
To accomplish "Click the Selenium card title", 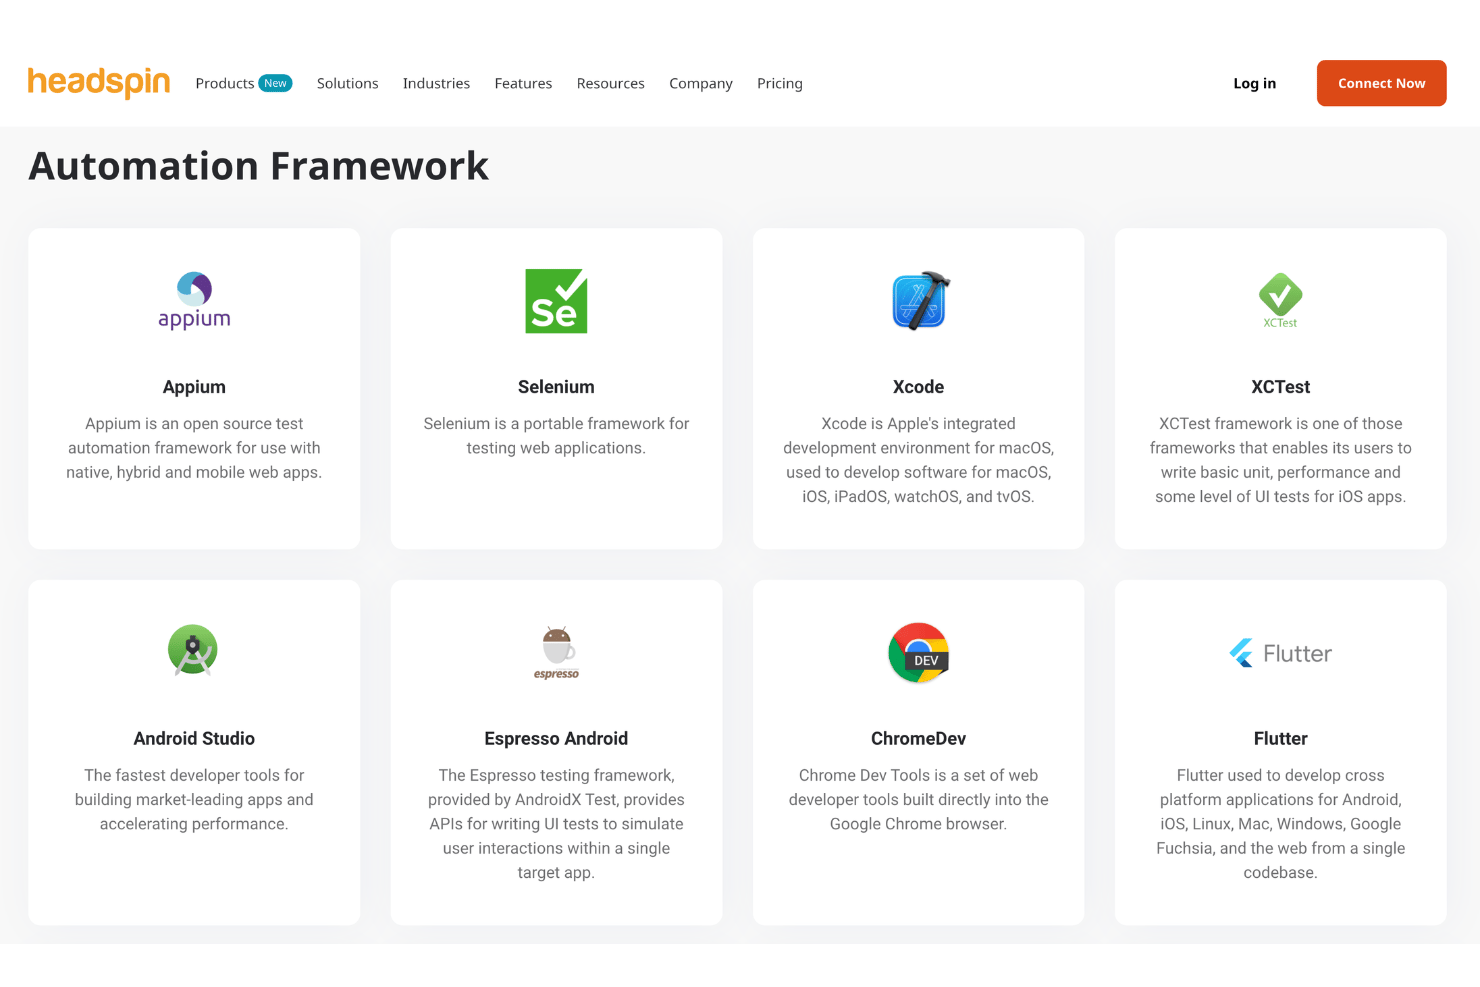I will coord(556,387).
